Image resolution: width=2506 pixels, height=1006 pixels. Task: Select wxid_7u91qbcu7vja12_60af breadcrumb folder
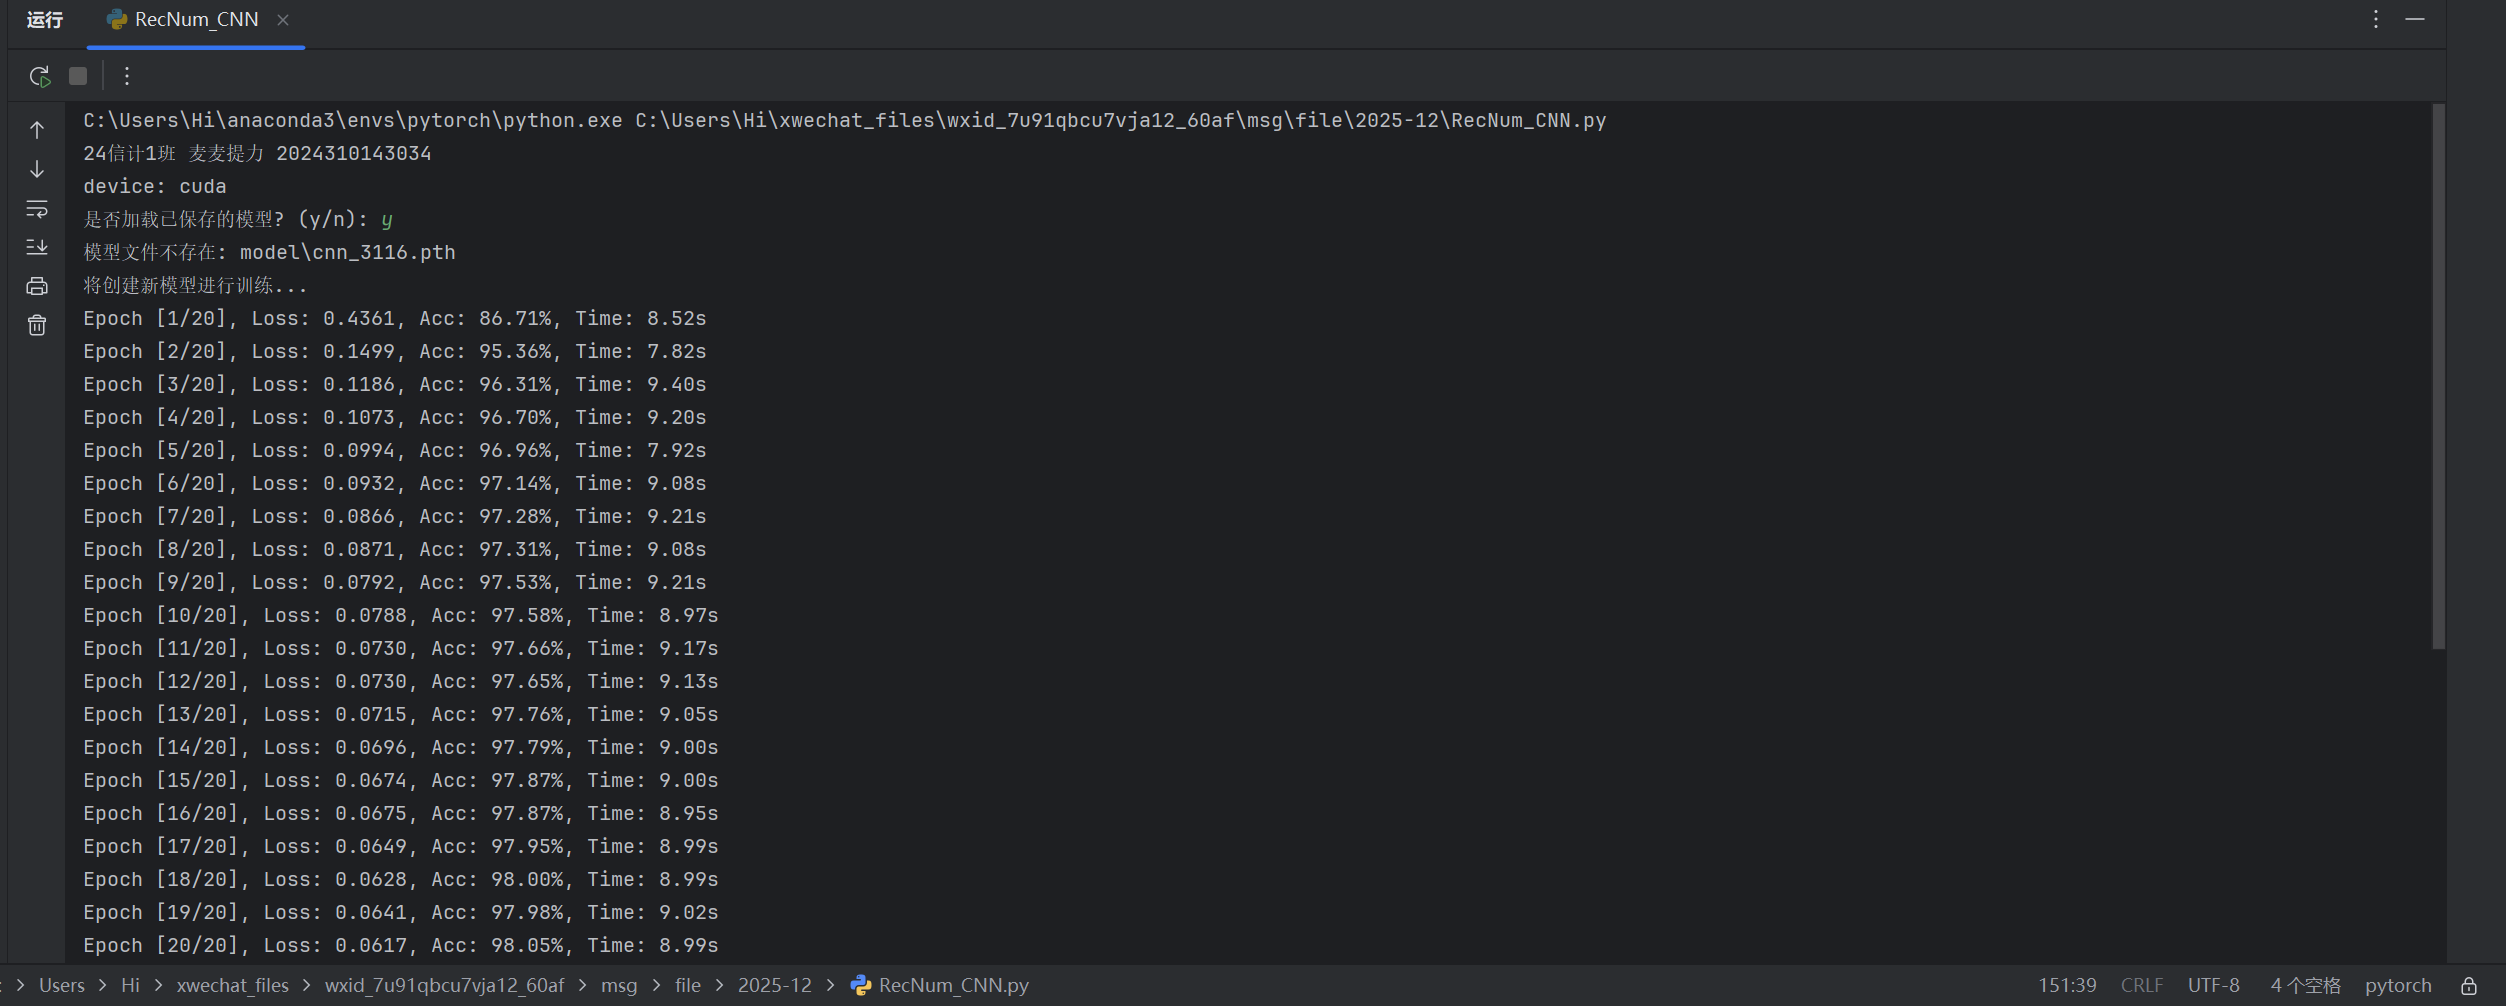pyautogui.click(x=444, y=986)
